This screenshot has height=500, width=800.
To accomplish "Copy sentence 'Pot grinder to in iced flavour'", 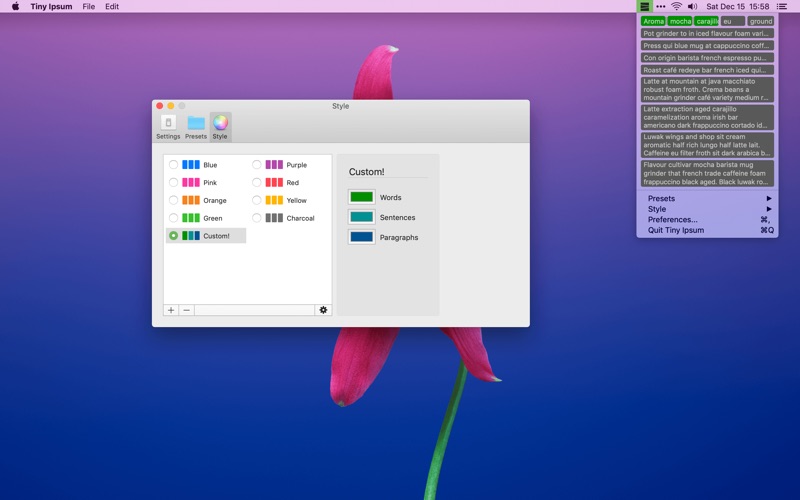I will (707, 33).
